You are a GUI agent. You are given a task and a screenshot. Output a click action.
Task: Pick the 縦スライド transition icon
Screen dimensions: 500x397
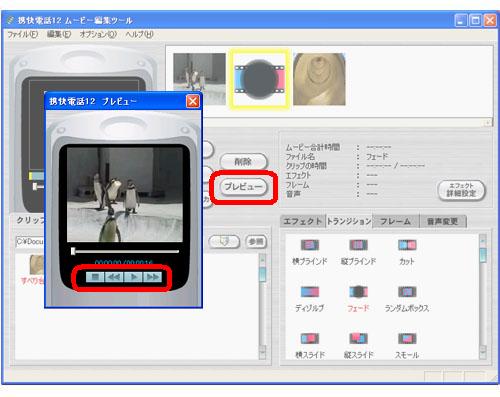tap(358, 339)
